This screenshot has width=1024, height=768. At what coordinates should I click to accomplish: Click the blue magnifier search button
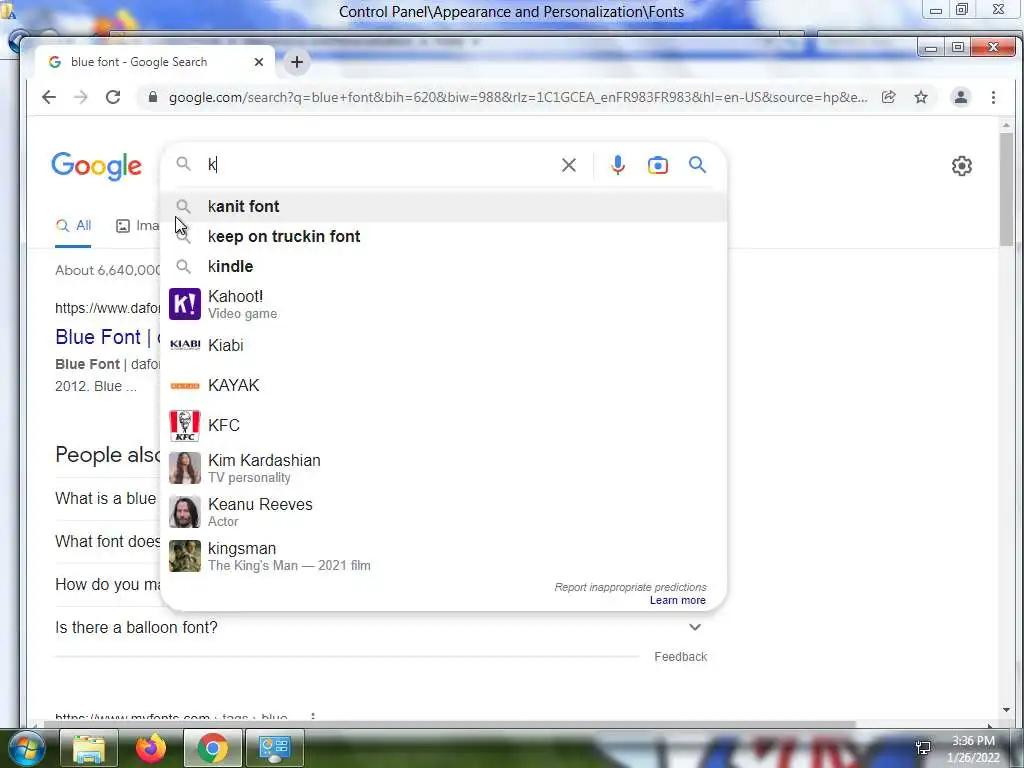point(697,165)
